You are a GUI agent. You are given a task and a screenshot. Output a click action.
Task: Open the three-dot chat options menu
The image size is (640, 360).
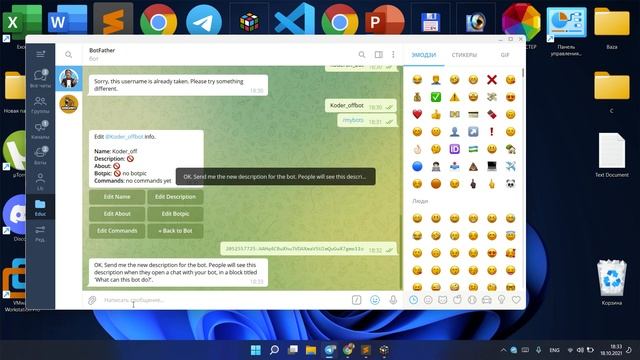tap(393, 54)
